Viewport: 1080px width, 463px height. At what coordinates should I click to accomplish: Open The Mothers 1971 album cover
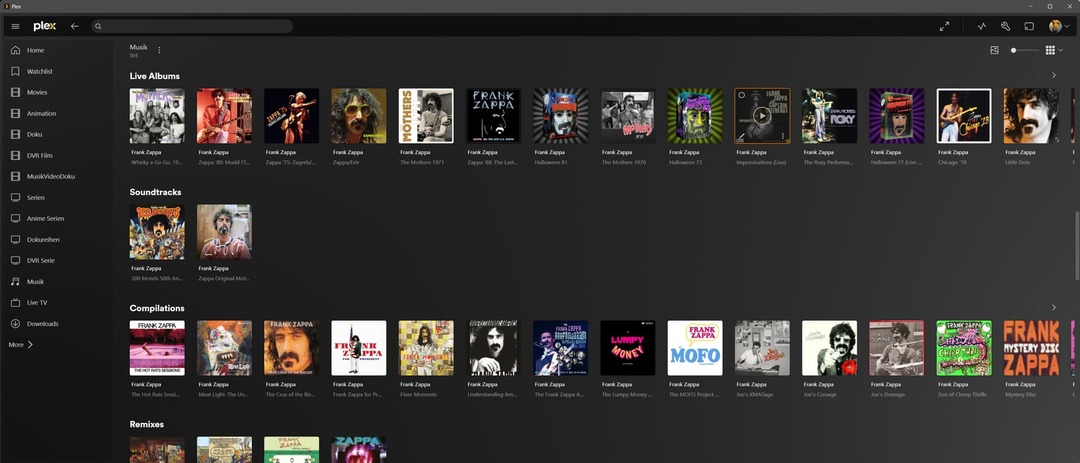pos(426,116)
